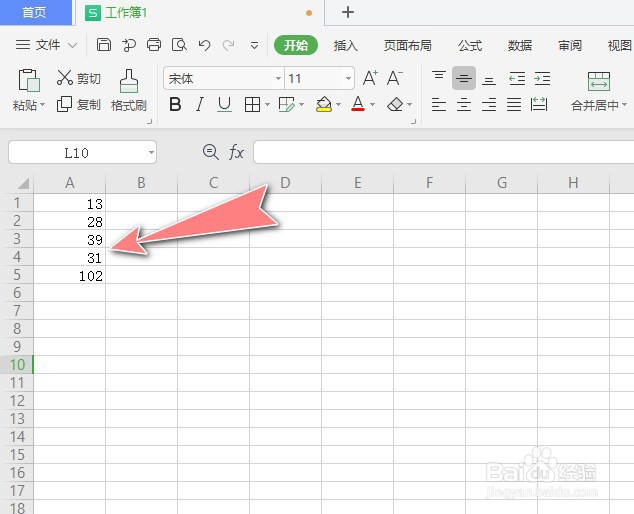Open a new tab with plus button
The image size is (634, 514).
click(348, 13)
